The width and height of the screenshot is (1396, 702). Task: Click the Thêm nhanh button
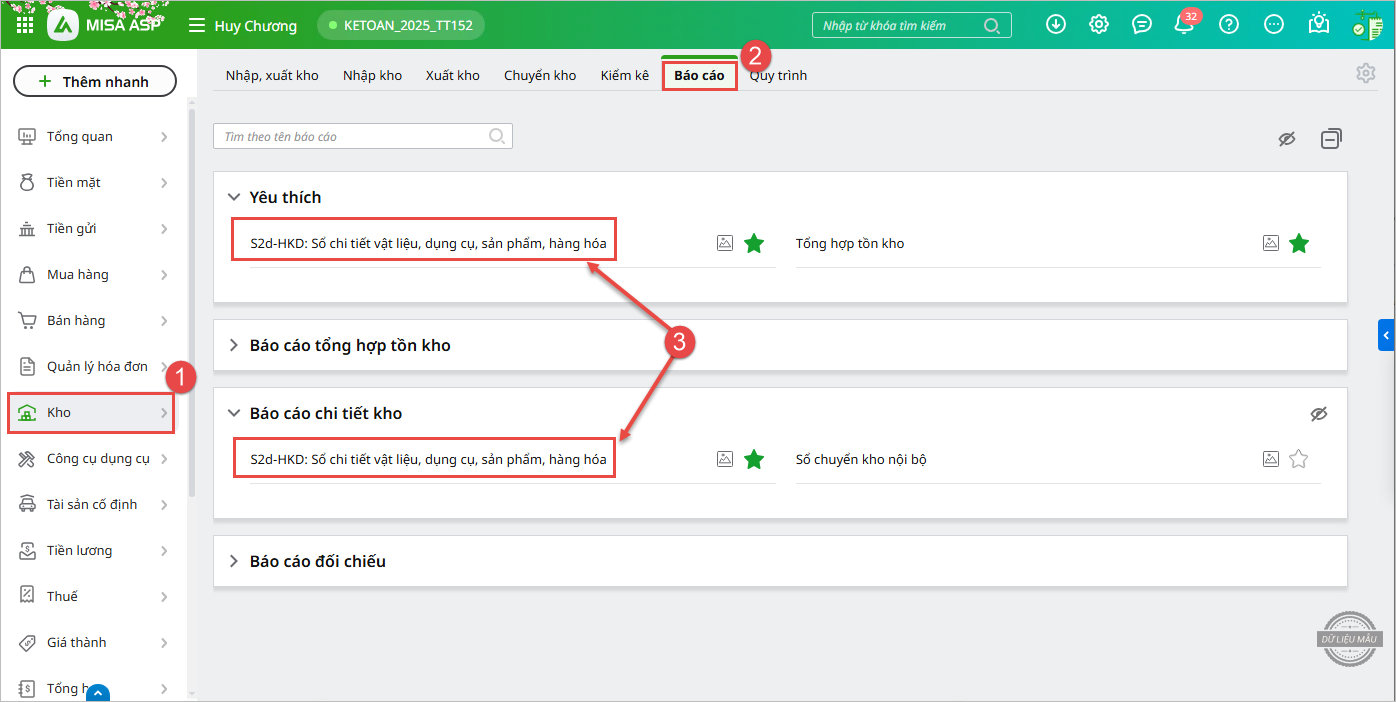click(x=95, y=82)
